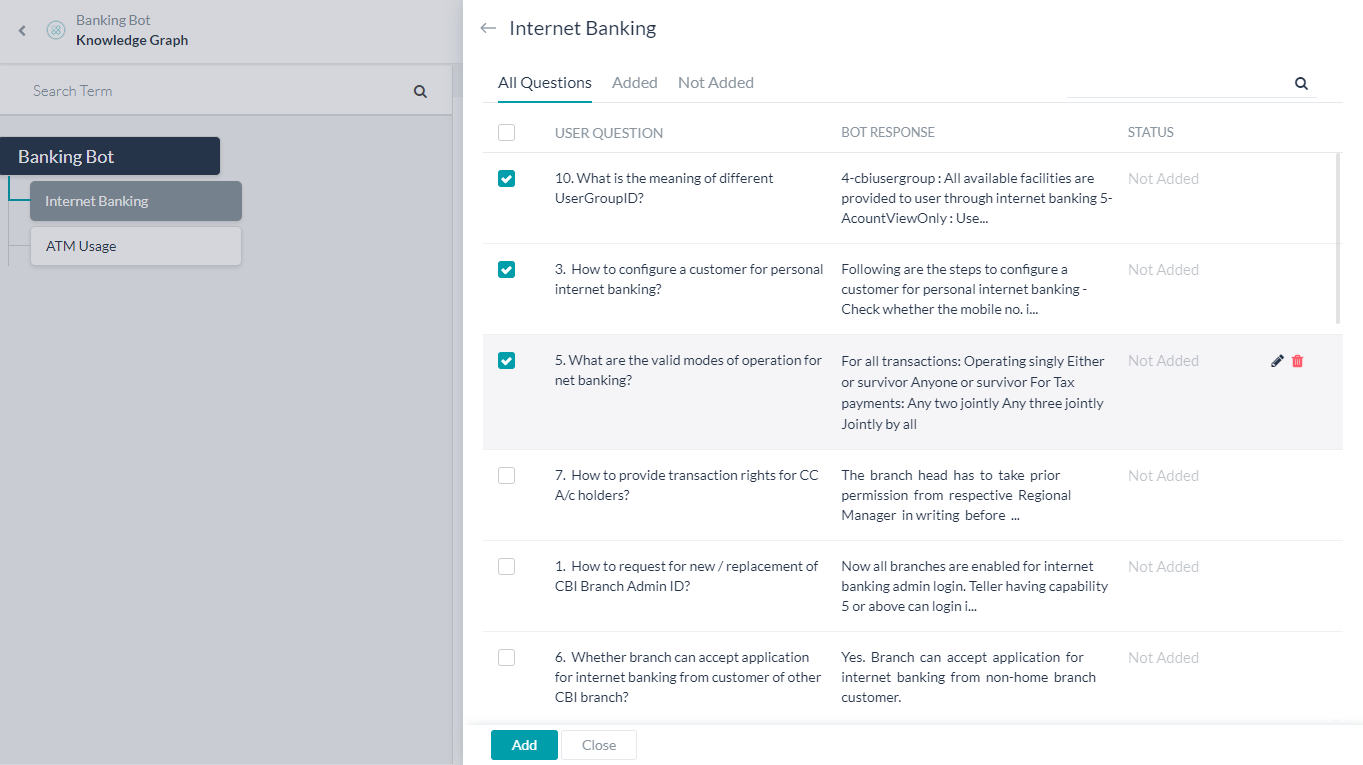Switch to the Added tab
Screen dimensions: 1363x765
(x=634, y=82)
